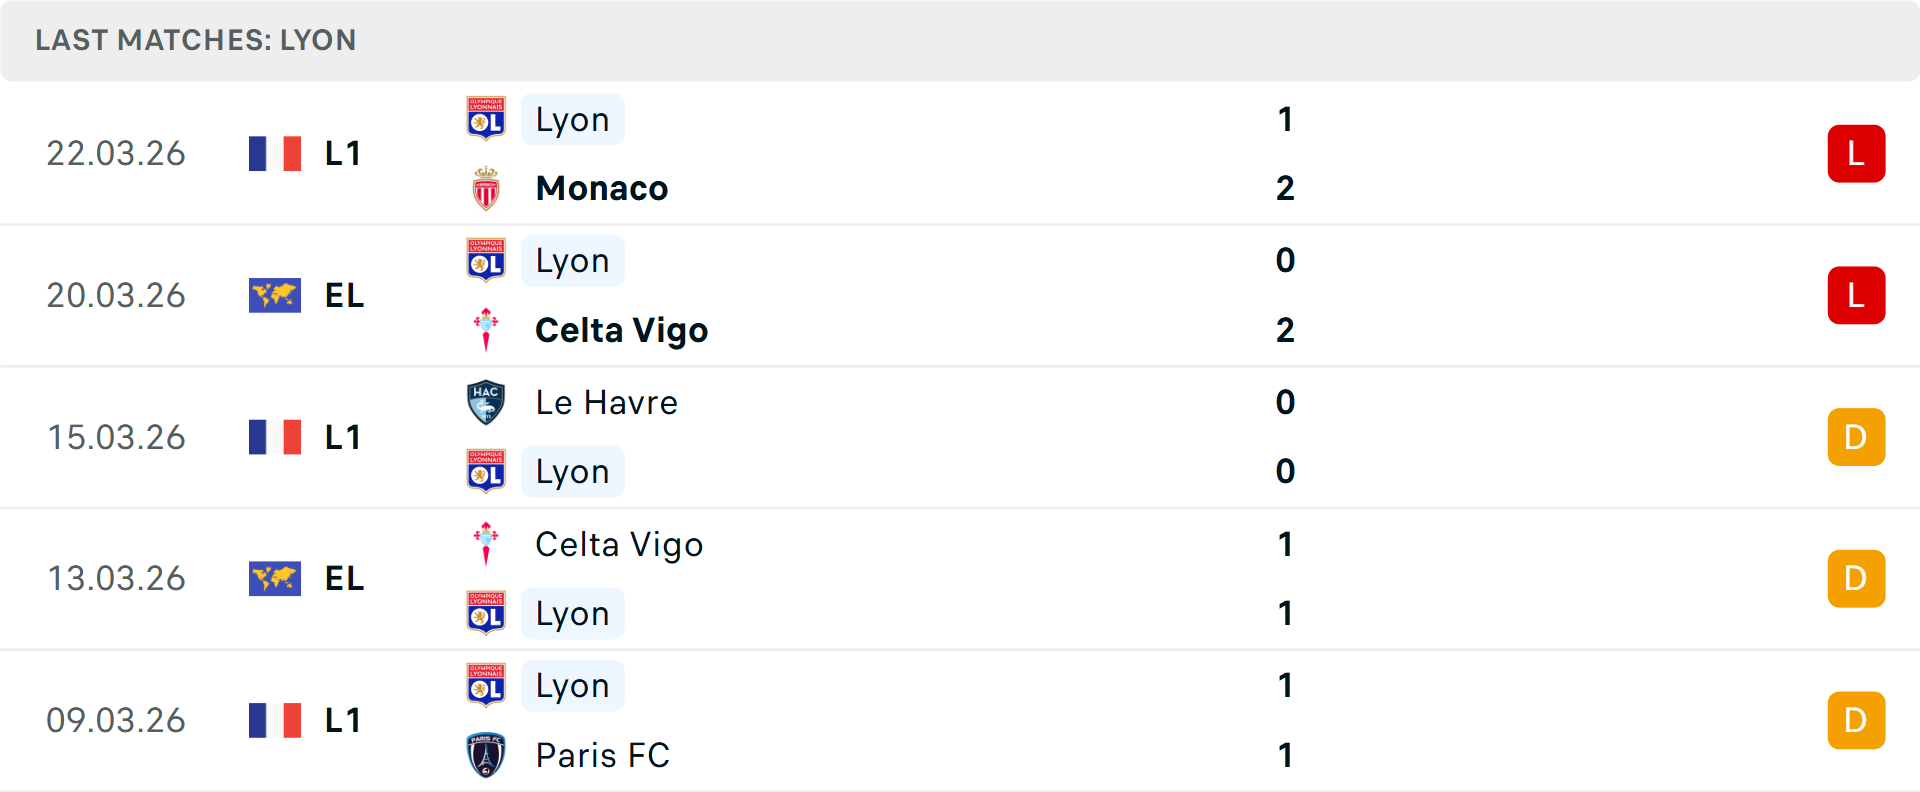The width and height of the screenshot is (1920, 792).
Task: Click French flag on 22.03.26 match
Action: tap(275, 154)
